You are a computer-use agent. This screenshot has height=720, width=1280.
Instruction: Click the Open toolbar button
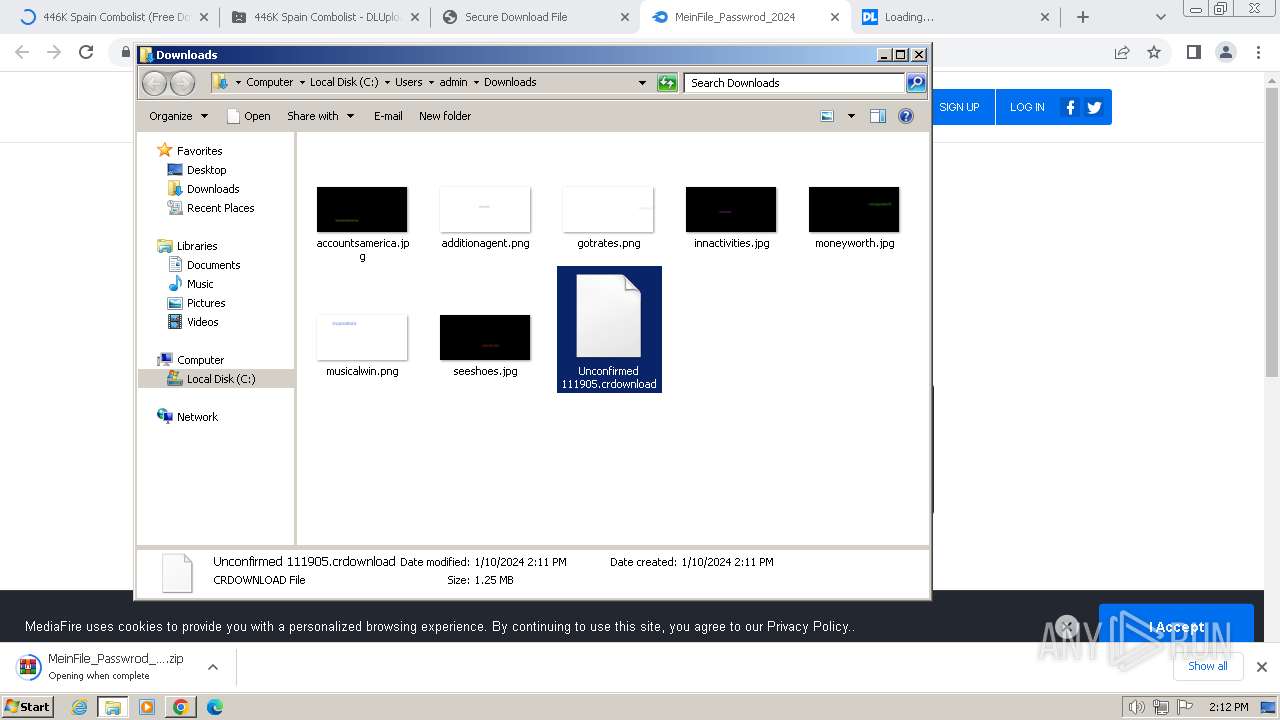tap(248, 116)
